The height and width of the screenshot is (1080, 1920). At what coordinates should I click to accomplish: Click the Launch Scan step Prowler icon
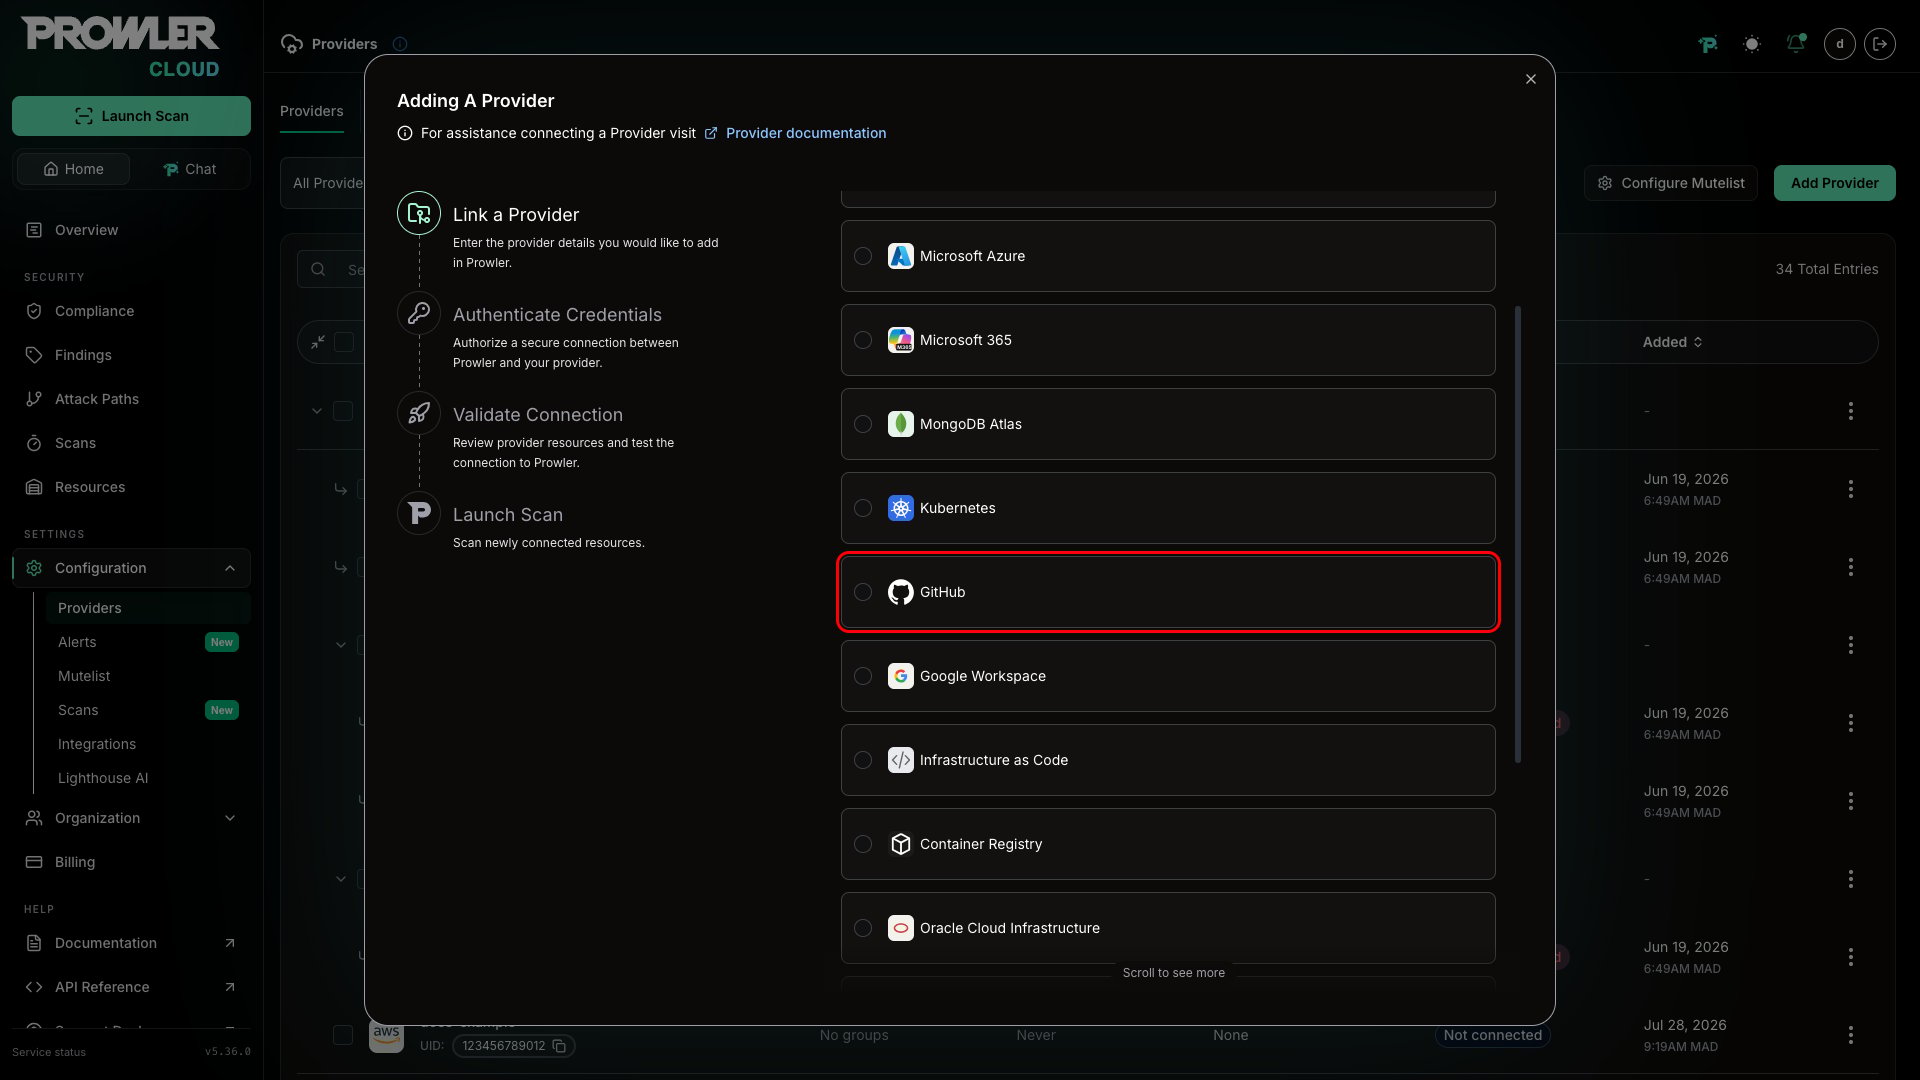tap(419, 513)
